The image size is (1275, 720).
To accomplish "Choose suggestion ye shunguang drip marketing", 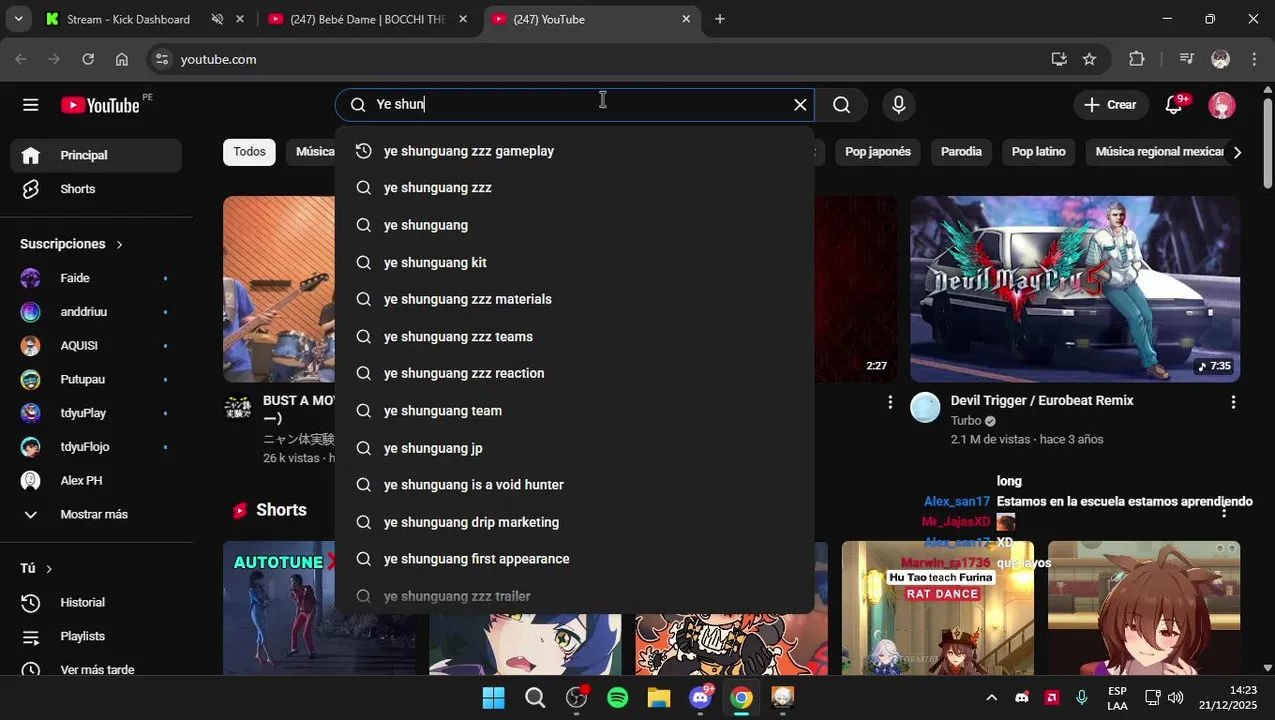I will pos(574,522).
